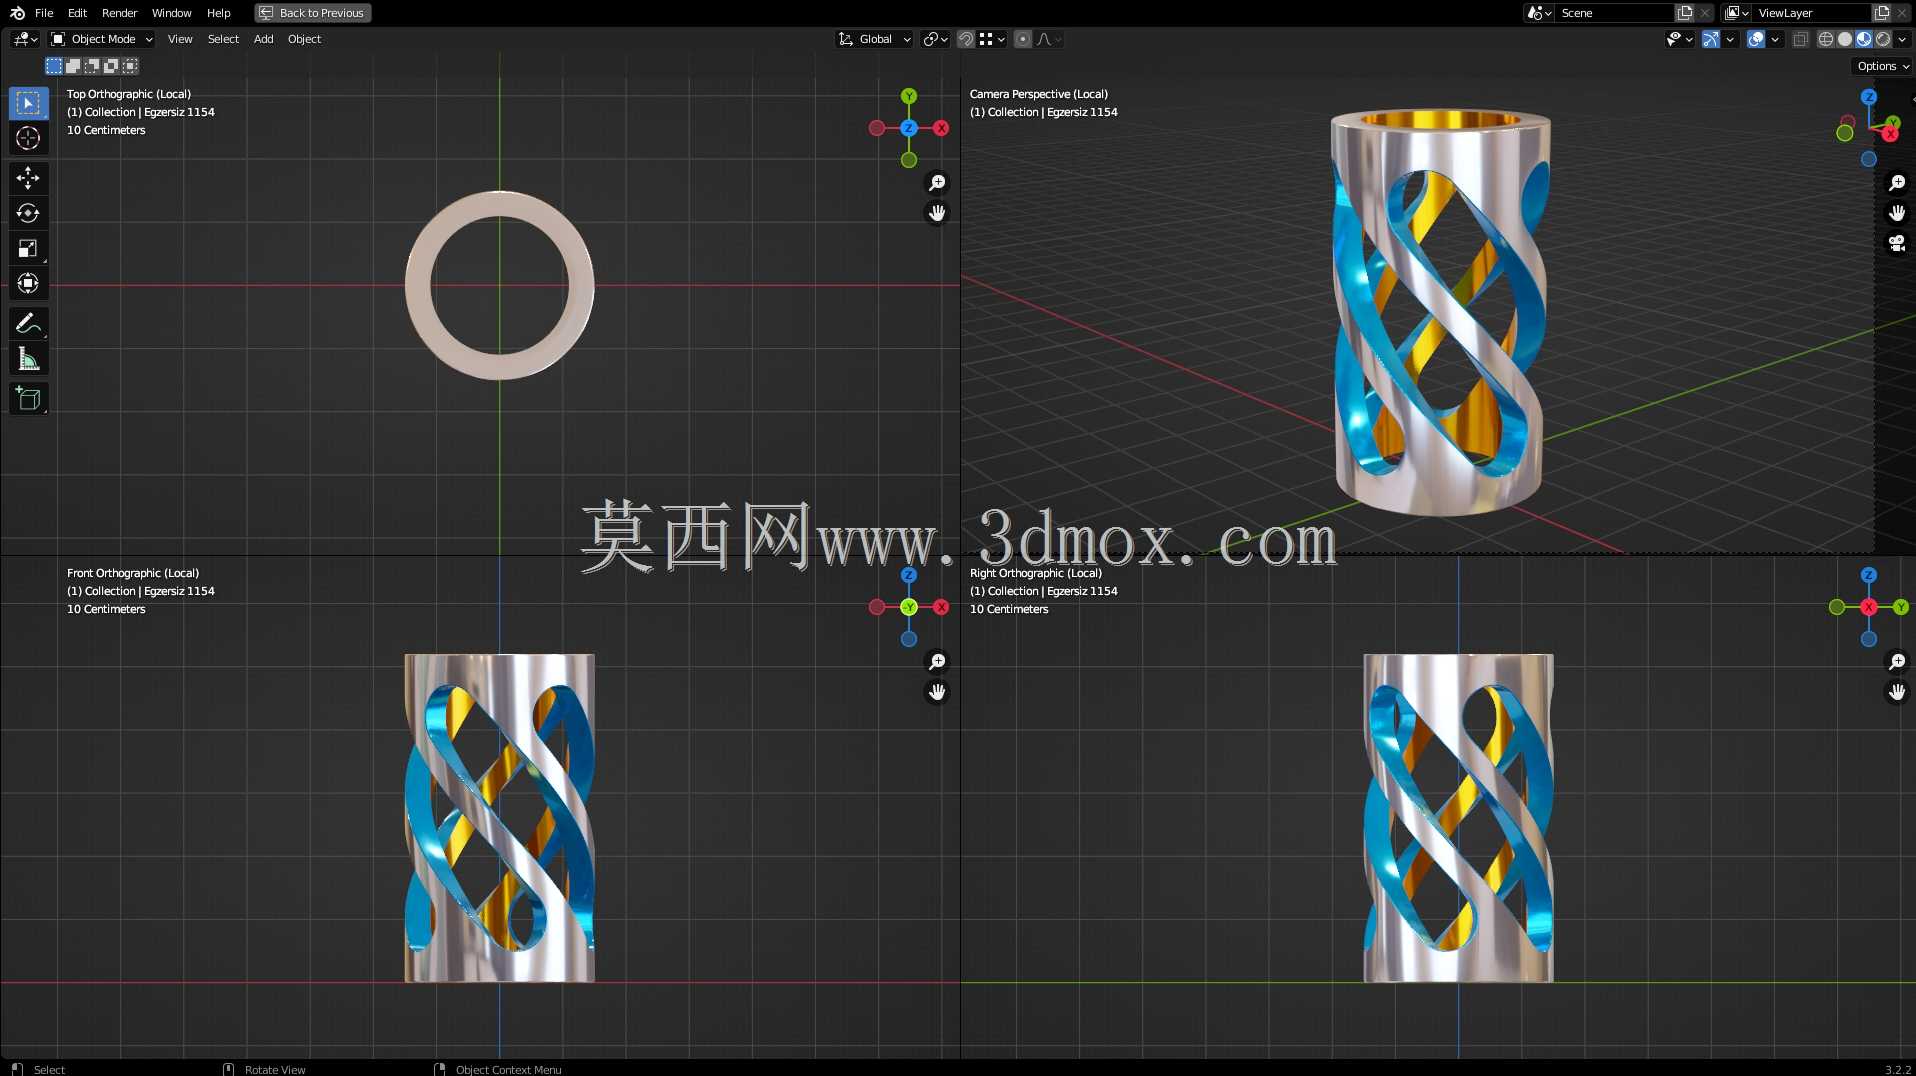Toggle show gizmo button
Viewport: 1916px width, 1076px height.
[x=1711, y=39]
